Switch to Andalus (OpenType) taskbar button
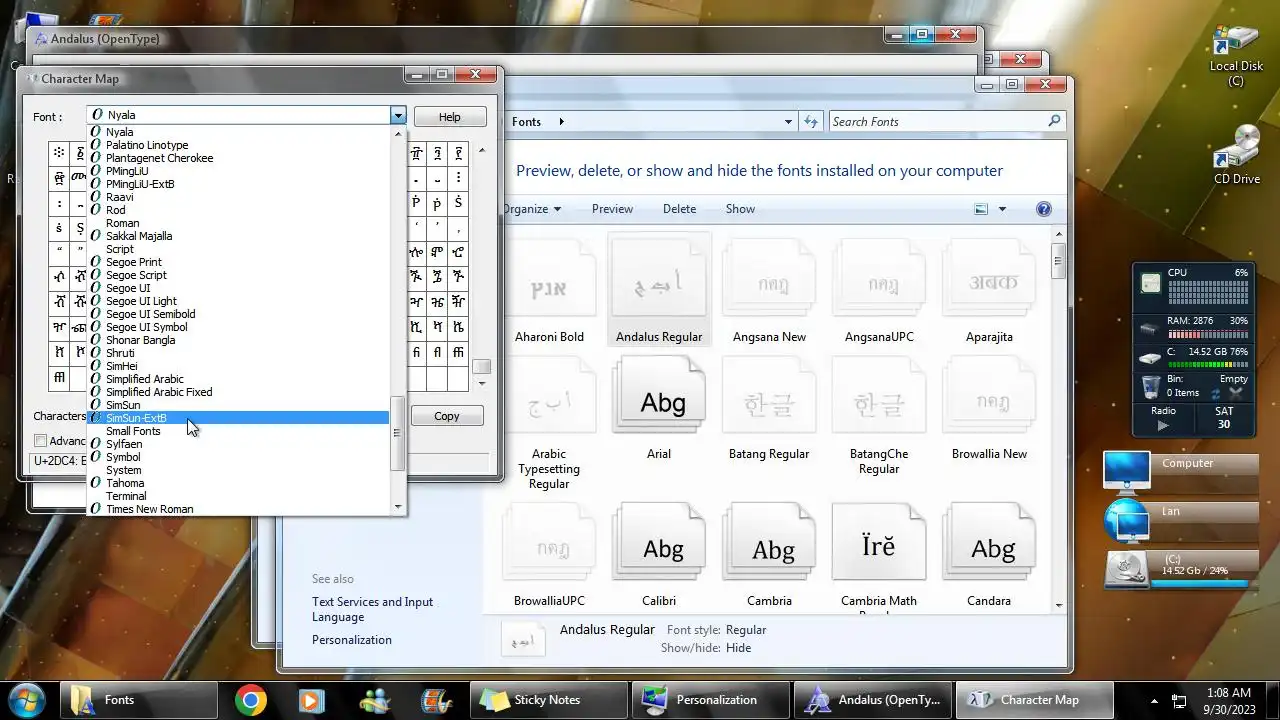1280x720 pixels. [x=874, y=700]
